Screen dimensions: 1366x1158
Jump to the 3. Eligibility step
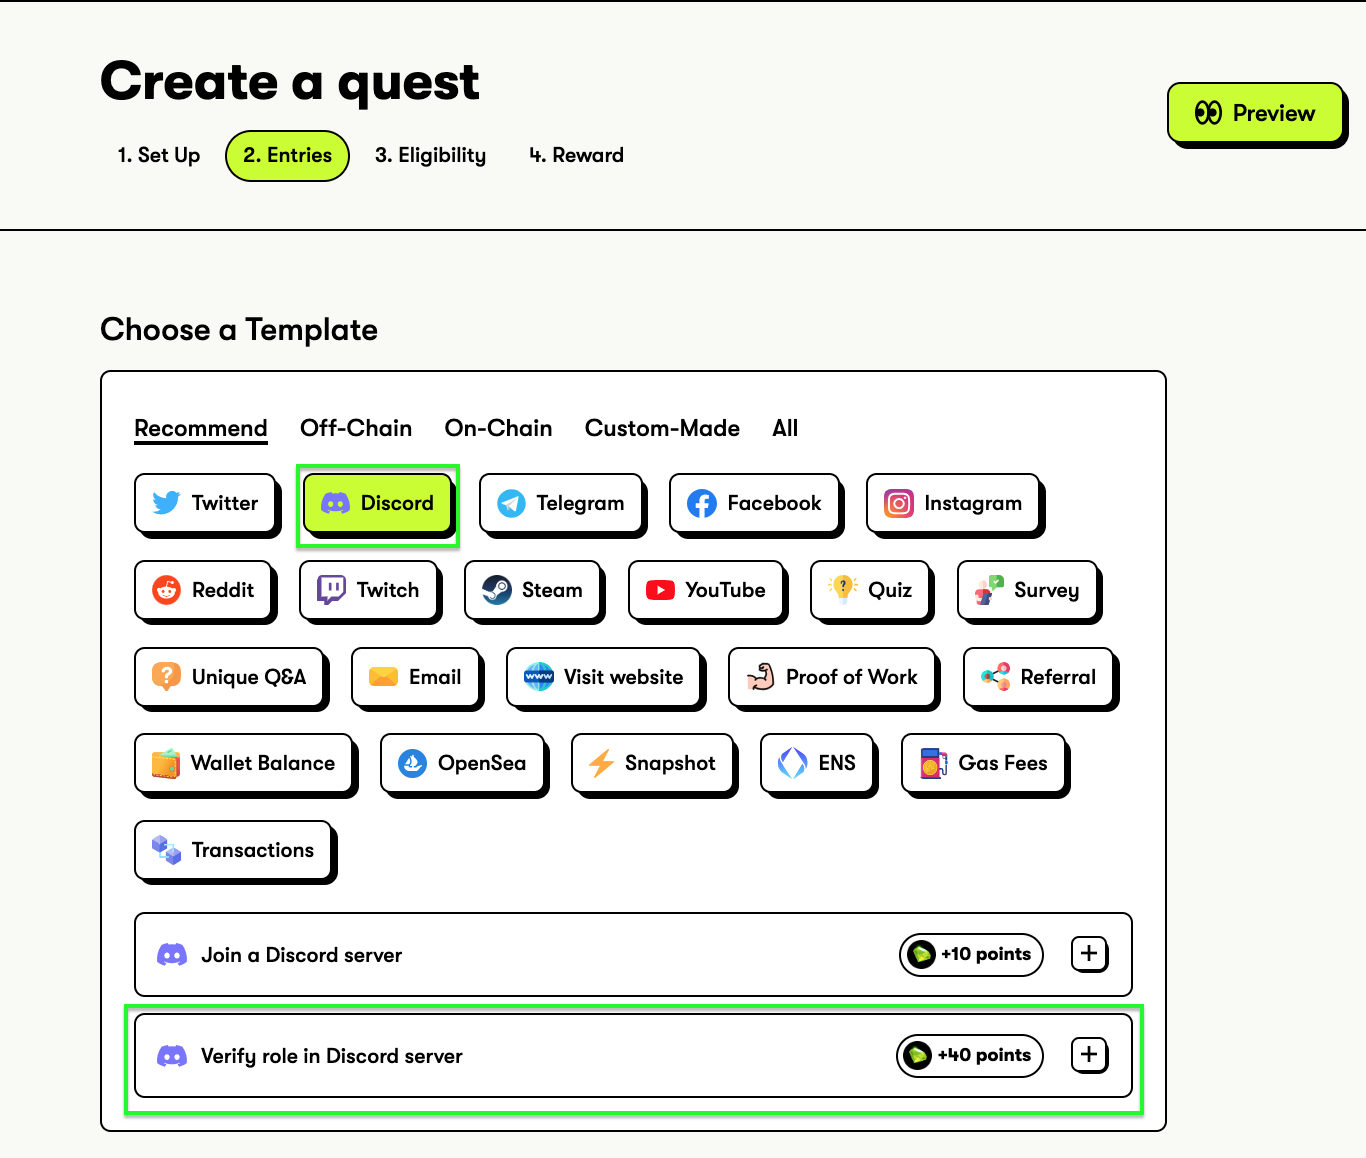(x=430, y=155)
